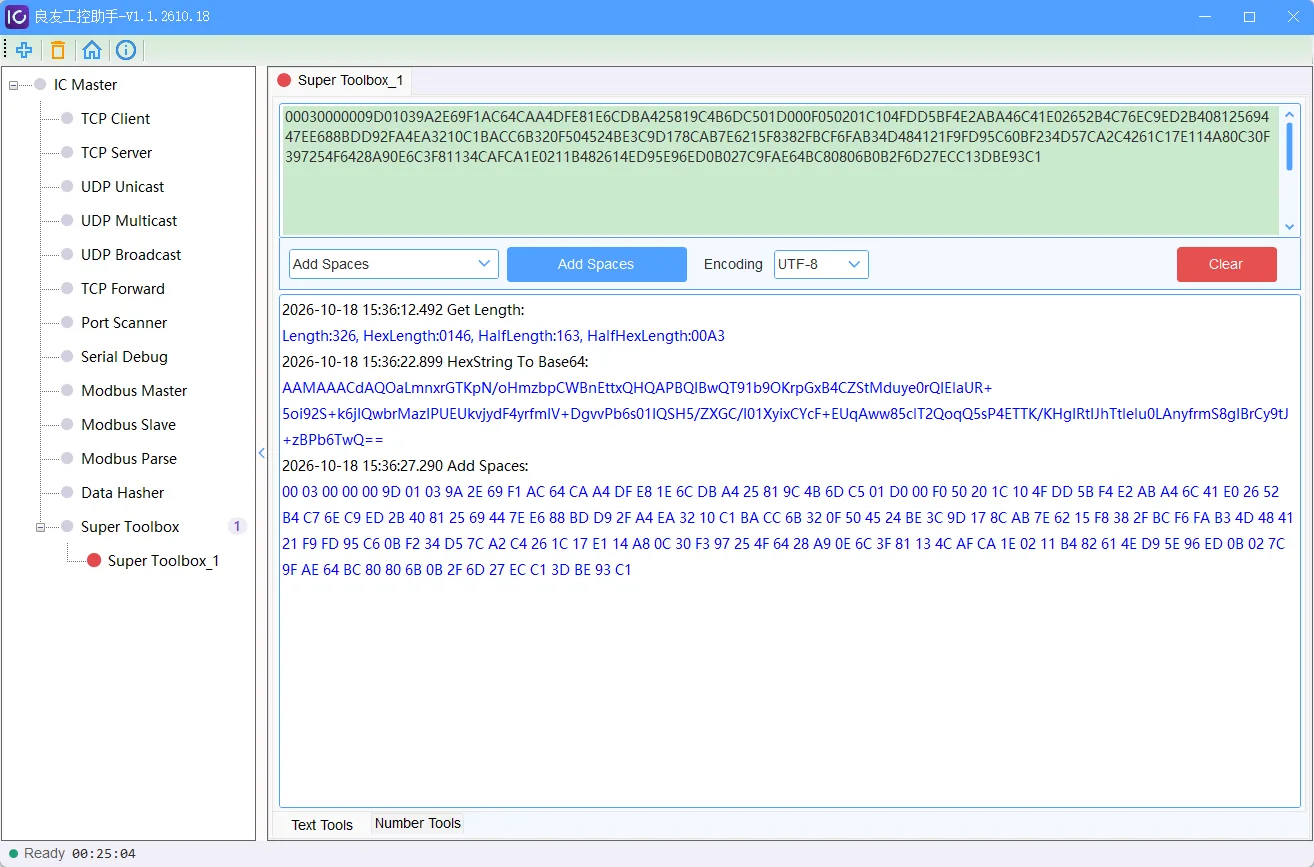Switch to the Text Tools tab
The width and height of the screenshot is (1314, 867).
click(322, 825)
